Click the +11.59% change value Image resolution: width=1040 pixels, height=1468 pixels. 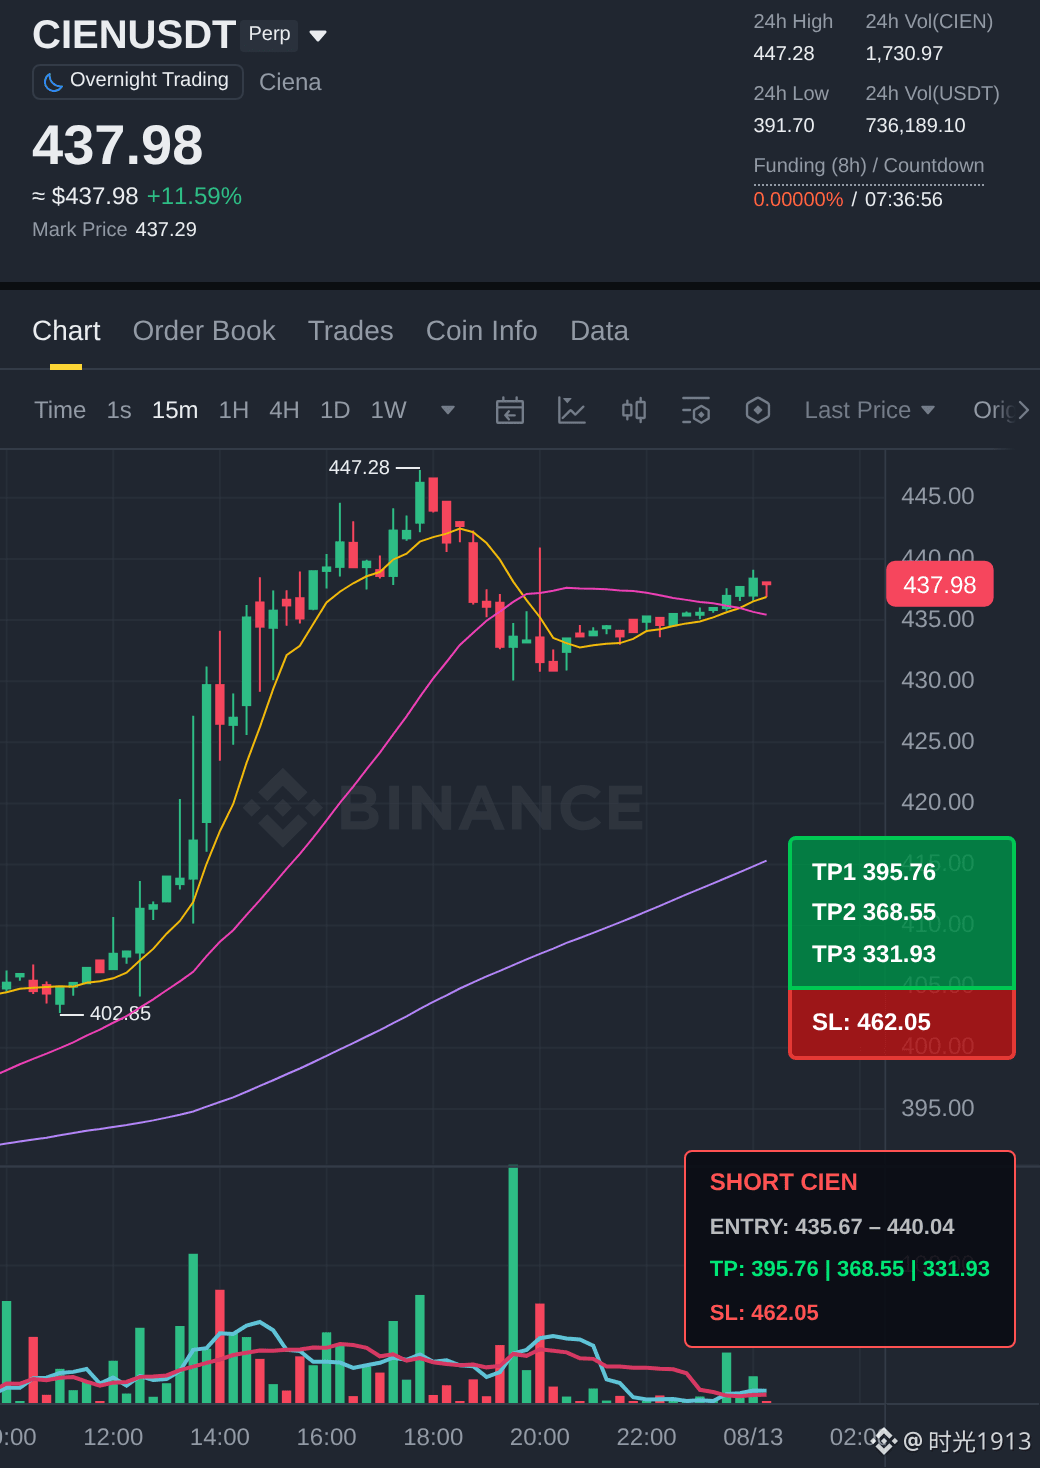click(x=194, y=196)
